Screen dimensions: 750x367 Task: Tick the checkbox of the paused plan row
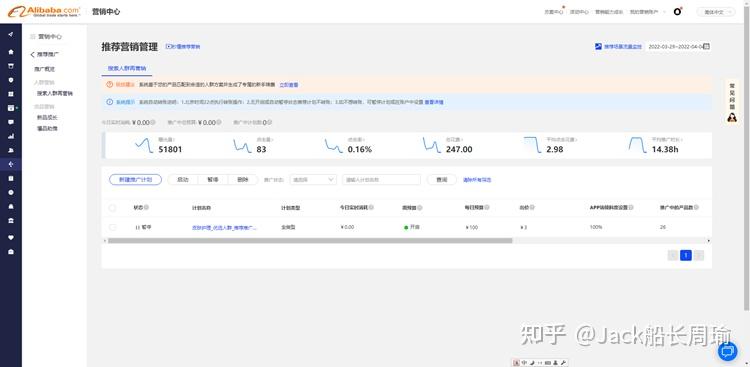[112, 227]
